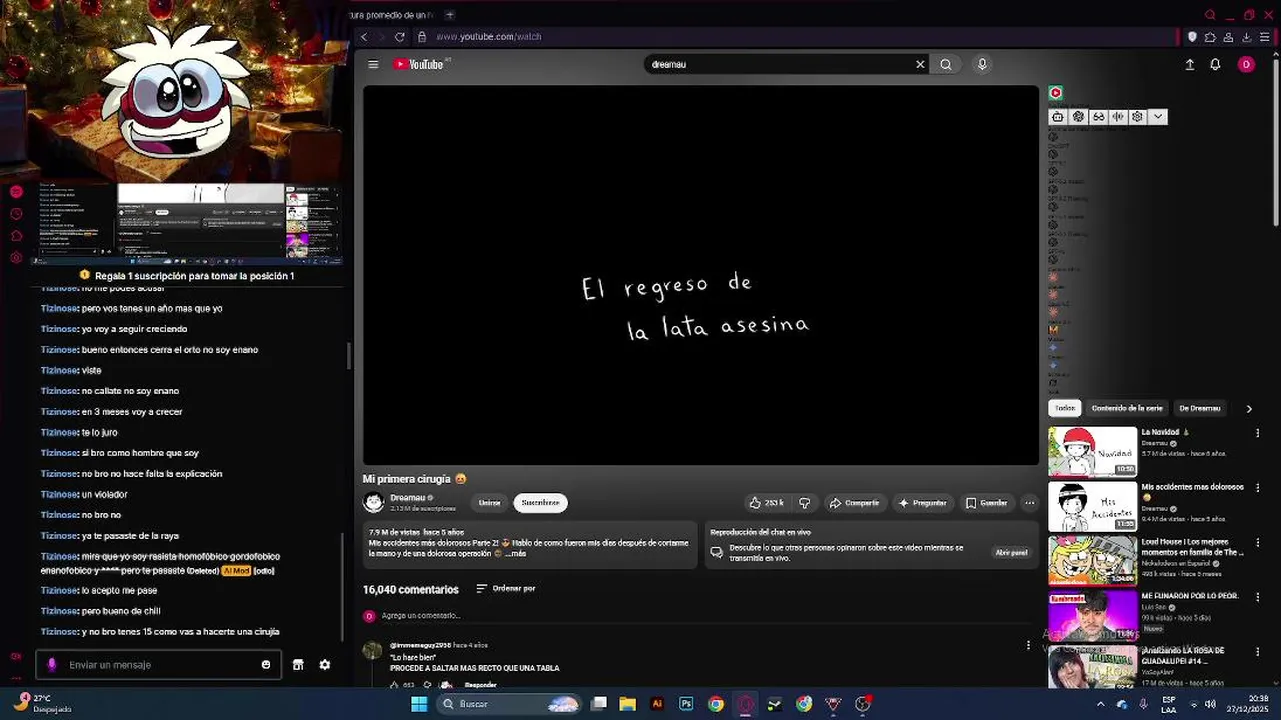Select the Todos filter chip
Image resolution: width=1281 pixels, height=720 pixels.
click(1065, 408)
